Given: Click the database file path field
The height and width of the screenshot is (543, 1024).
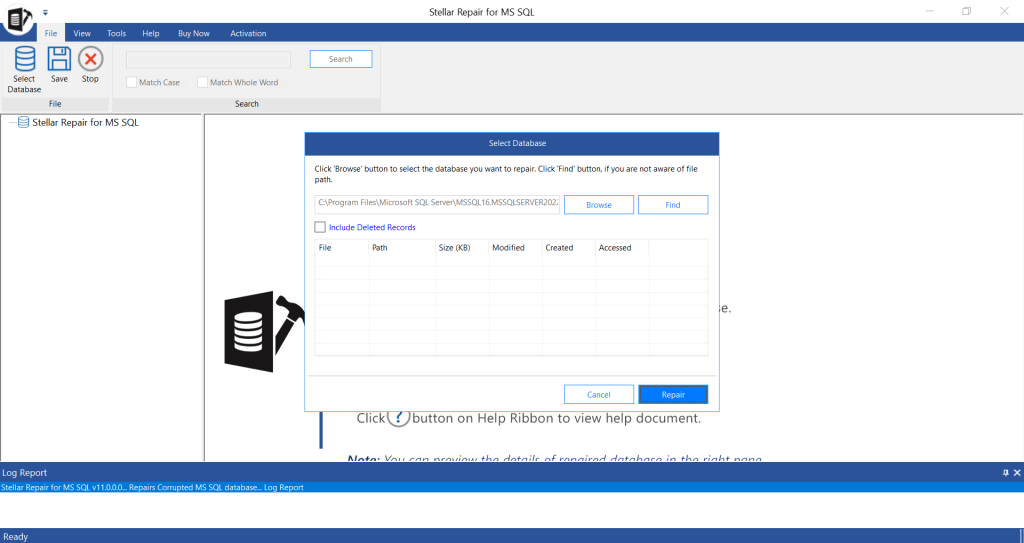Looking at the screenshot, I should tap(436, 204).
